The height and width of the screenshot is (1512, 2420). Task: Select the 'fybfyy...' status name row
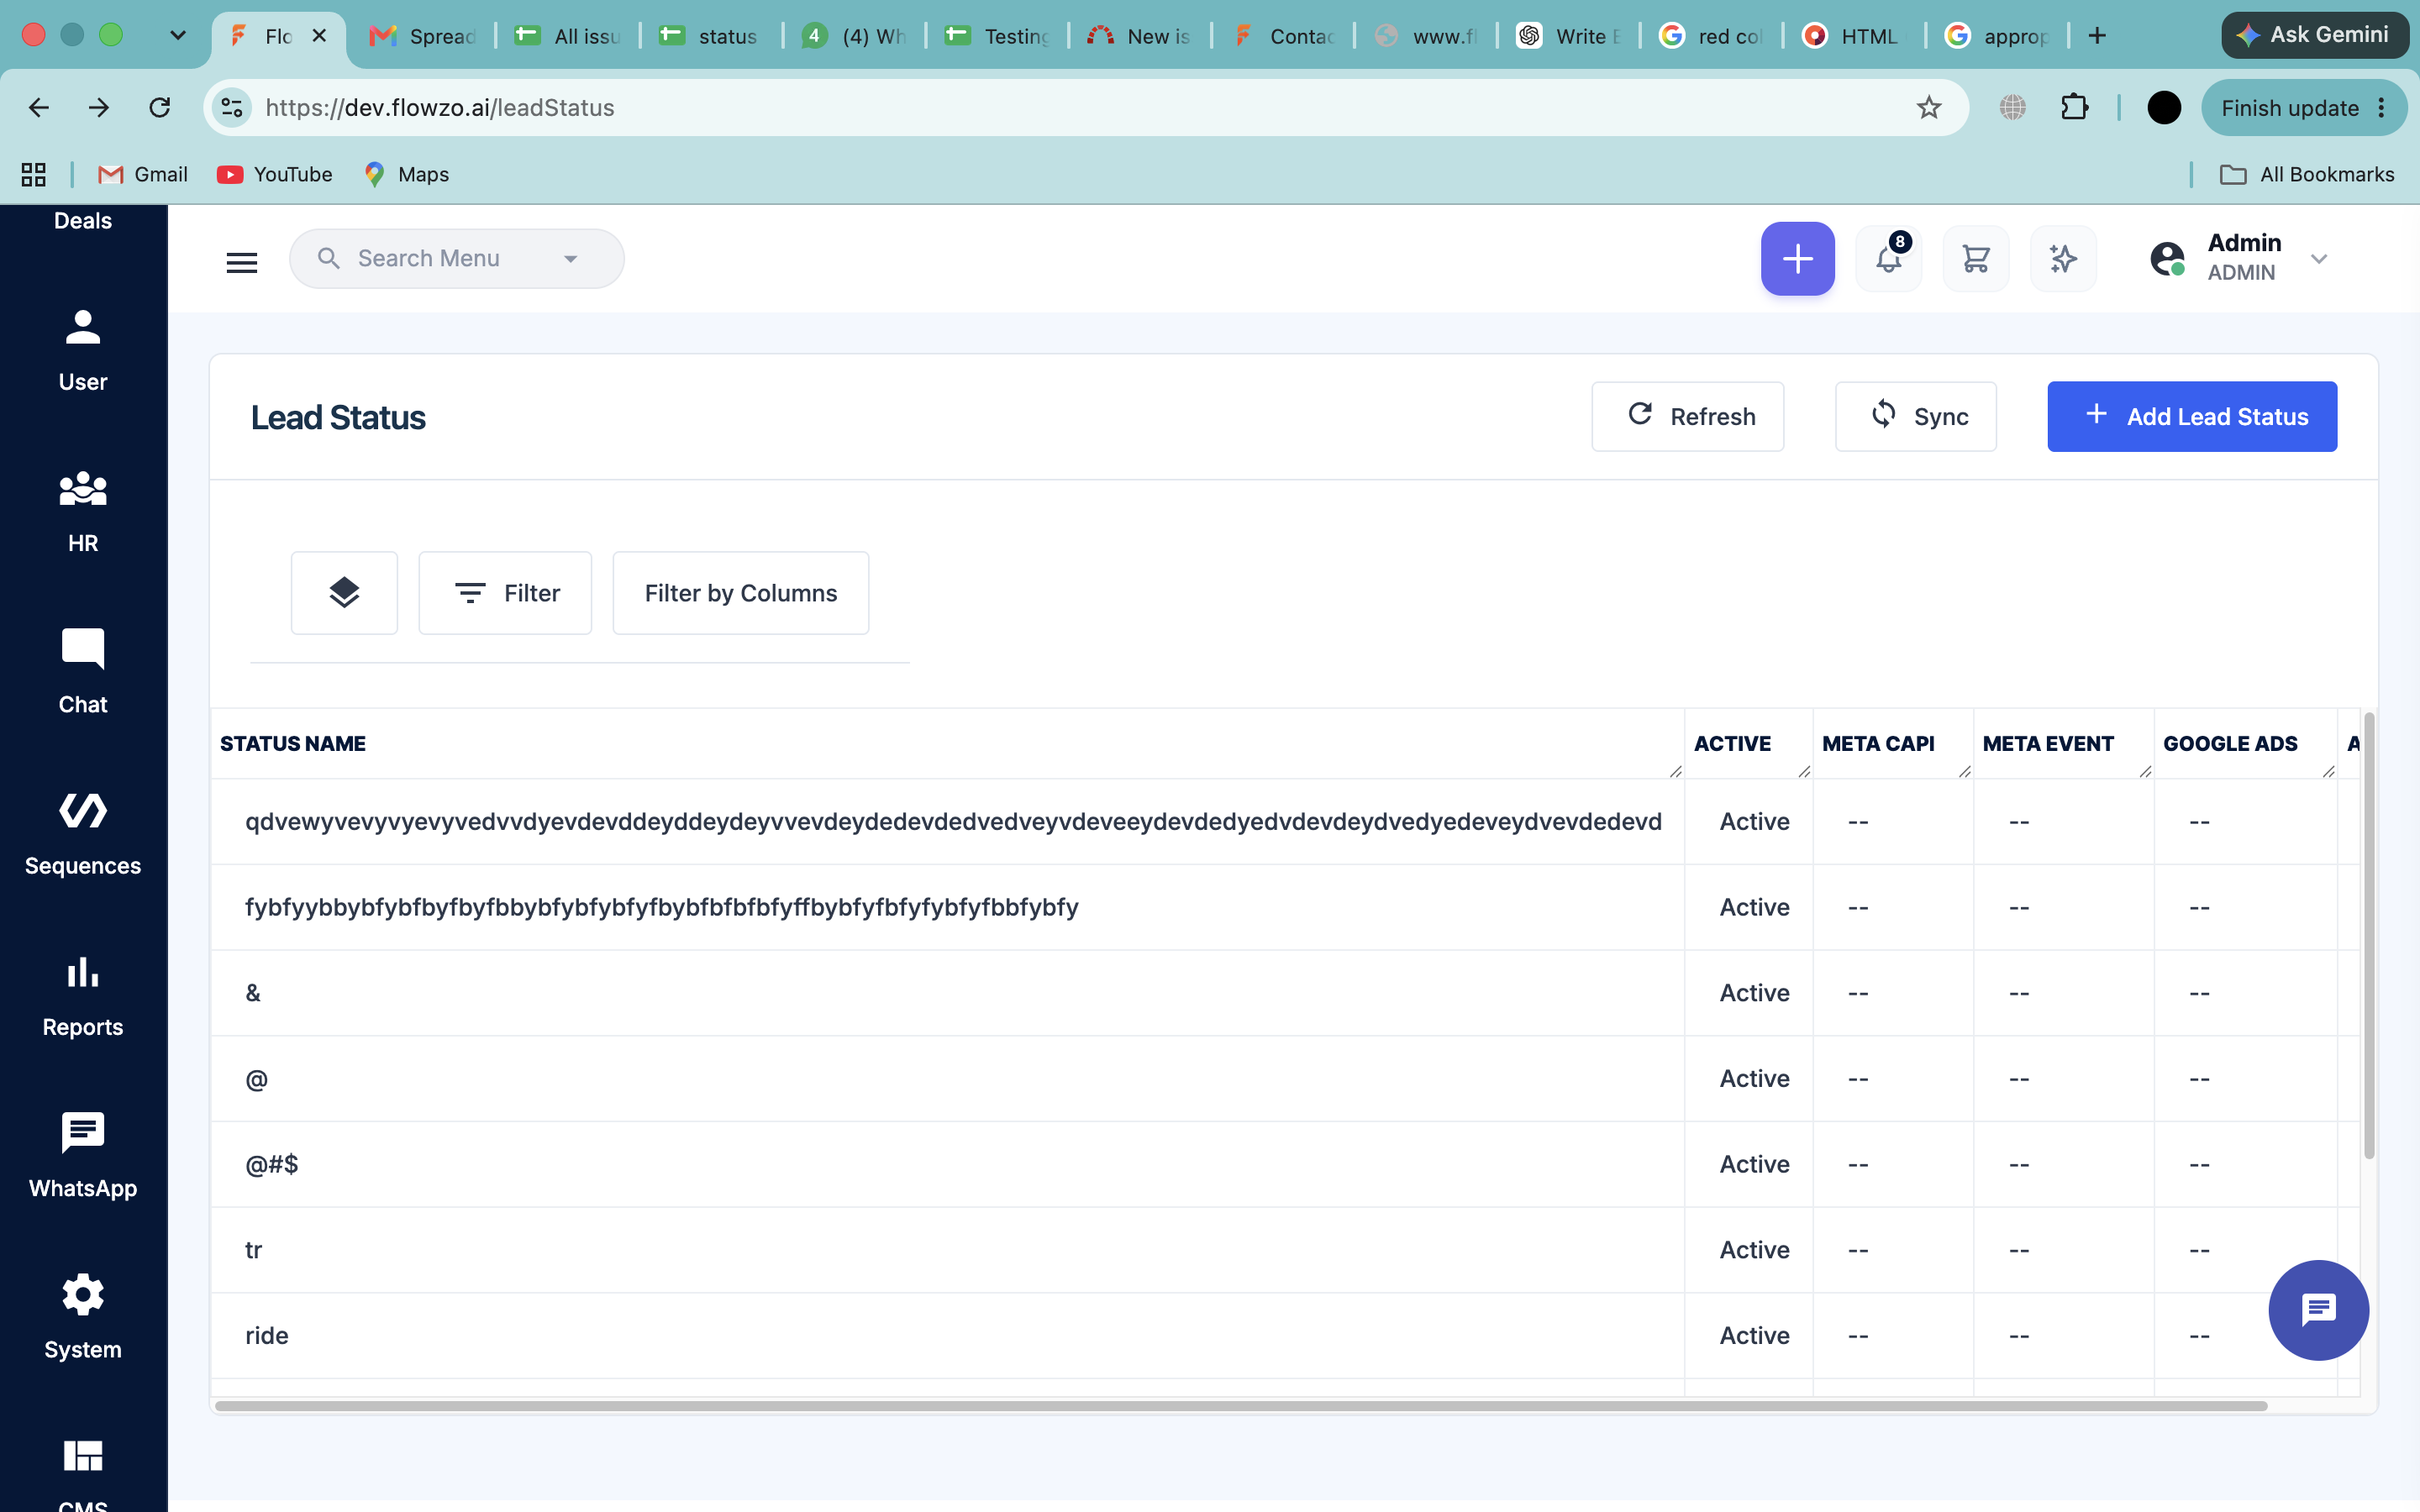point(1285,907)
